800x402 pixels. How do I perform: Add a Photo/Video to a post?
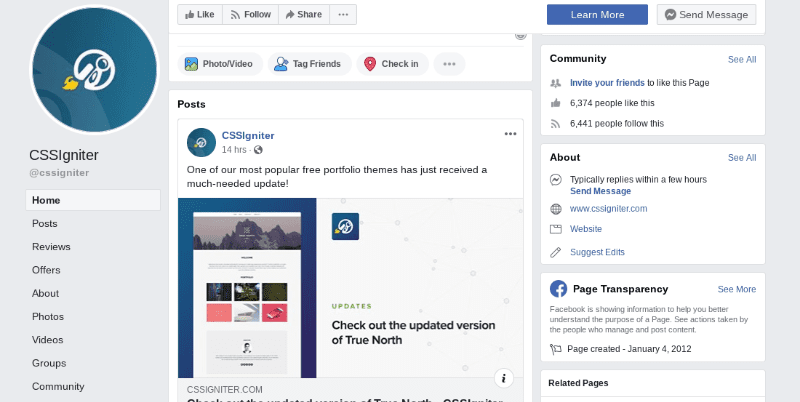(219, 64)
